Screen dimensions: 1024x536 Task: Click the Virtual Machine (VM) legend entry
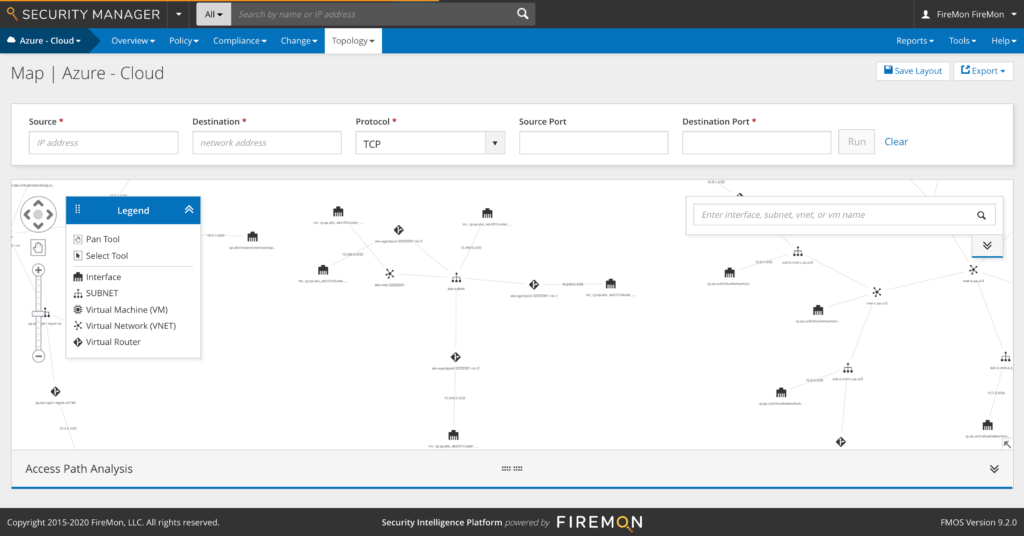(x=120, y=309)
